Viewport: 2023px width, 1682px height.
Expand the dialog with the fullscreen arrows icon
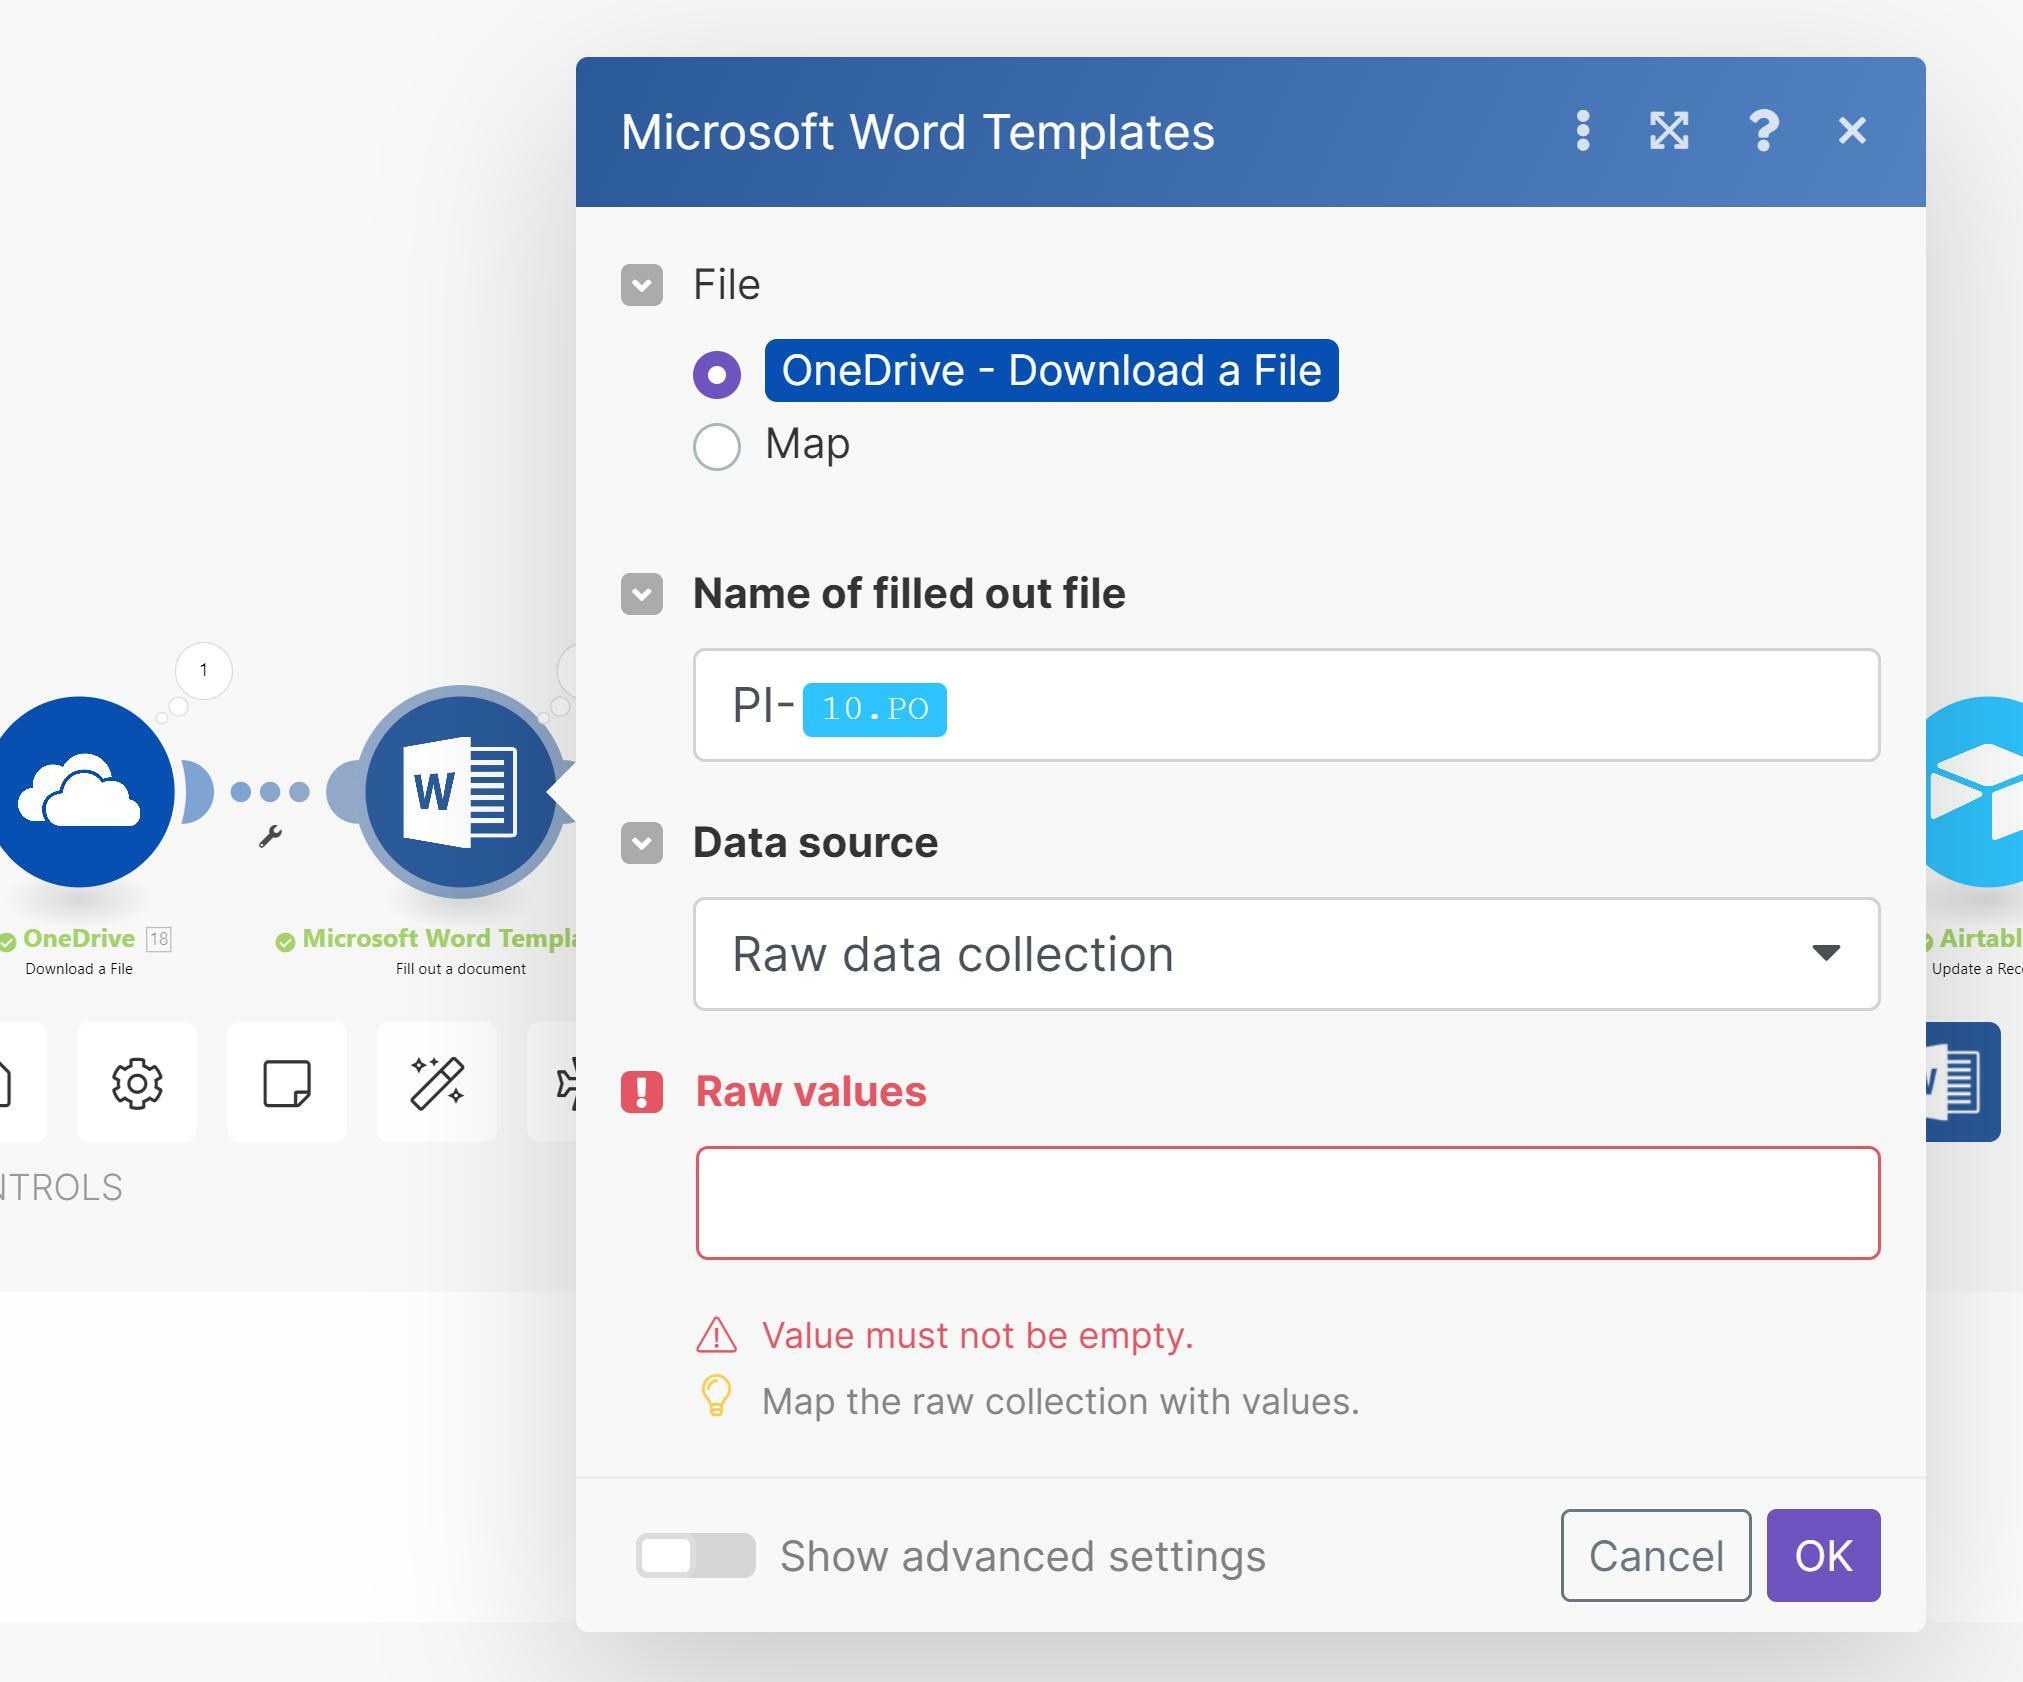[1669, 131]
